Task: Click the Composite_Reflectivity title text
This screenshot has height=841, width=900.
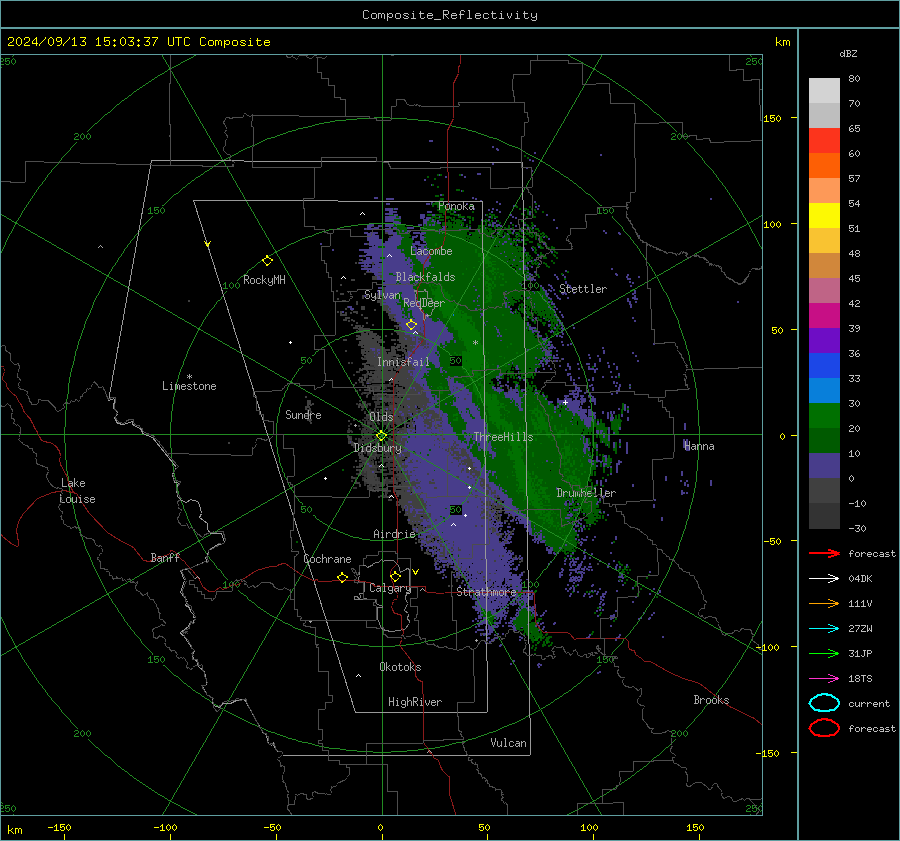Action: pos(450,15)
